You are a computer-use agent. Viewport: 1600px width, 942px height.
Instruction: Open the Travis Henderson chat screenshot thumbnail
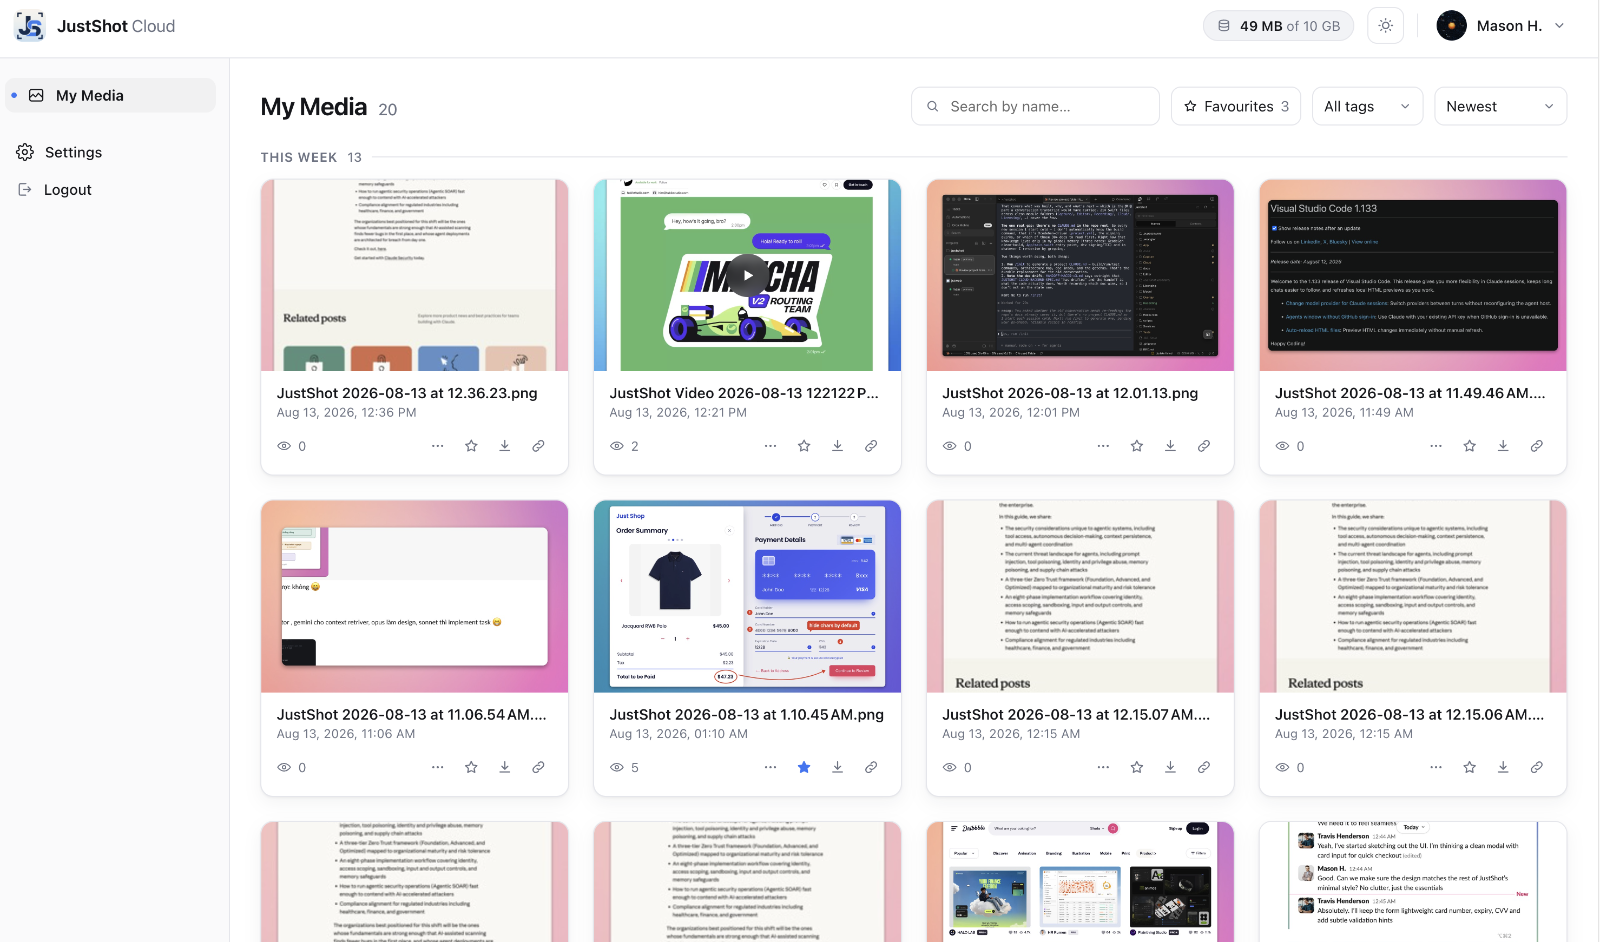[x=1413, y=882]
